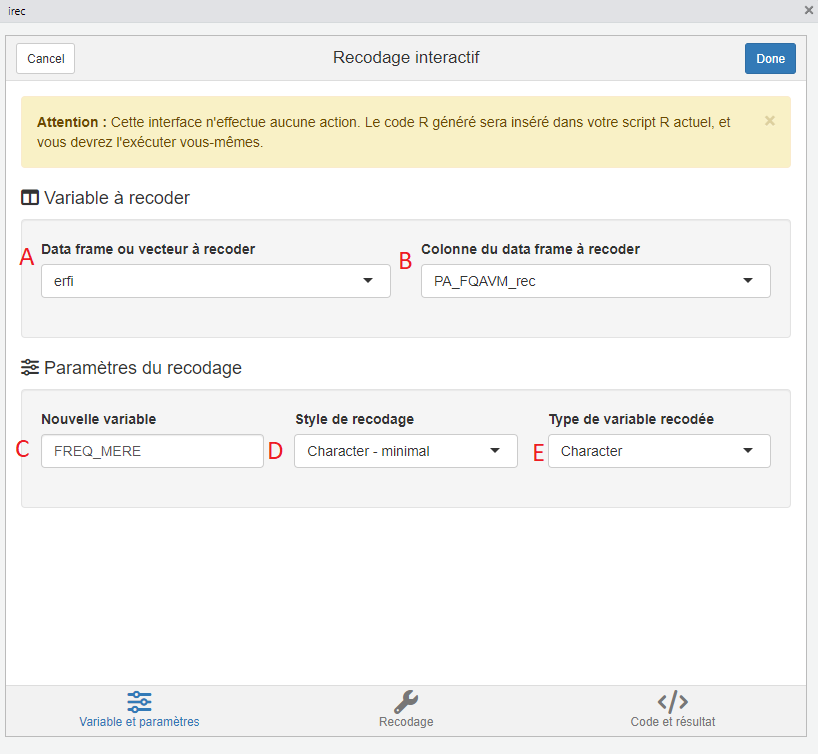Screen dimensions: 818x754
Task: Click the table icon beside Variable à recoder
Action: click(30, 198)
